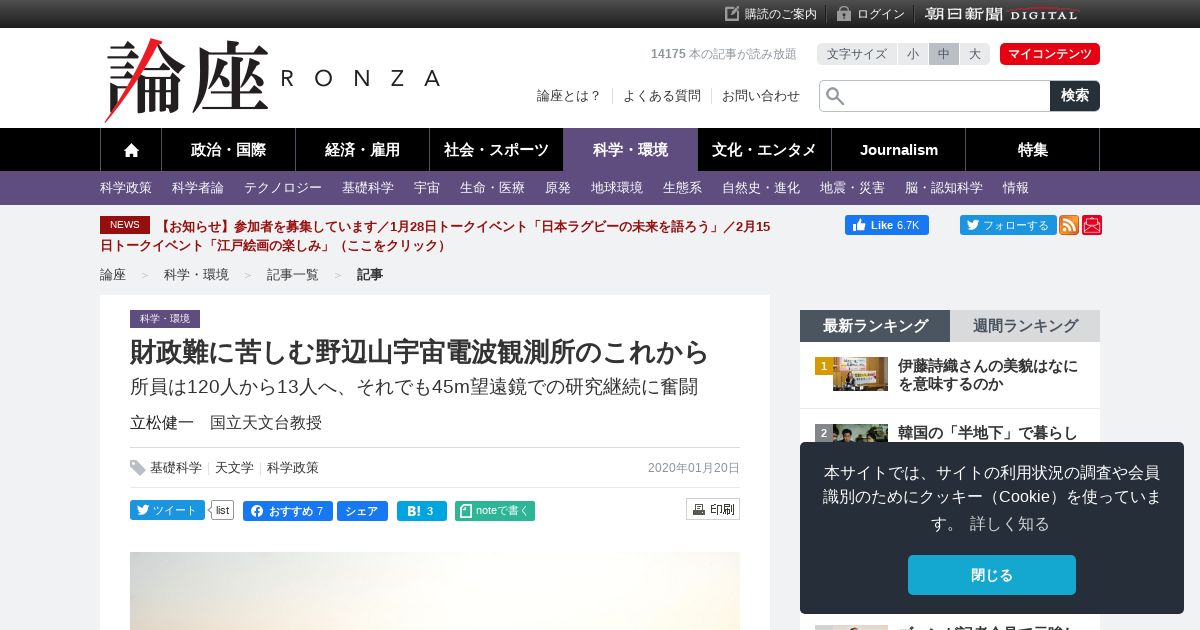Open the 経済・雇用 menu
This screenshot has width=1200, height=630.
click(362, 150)
